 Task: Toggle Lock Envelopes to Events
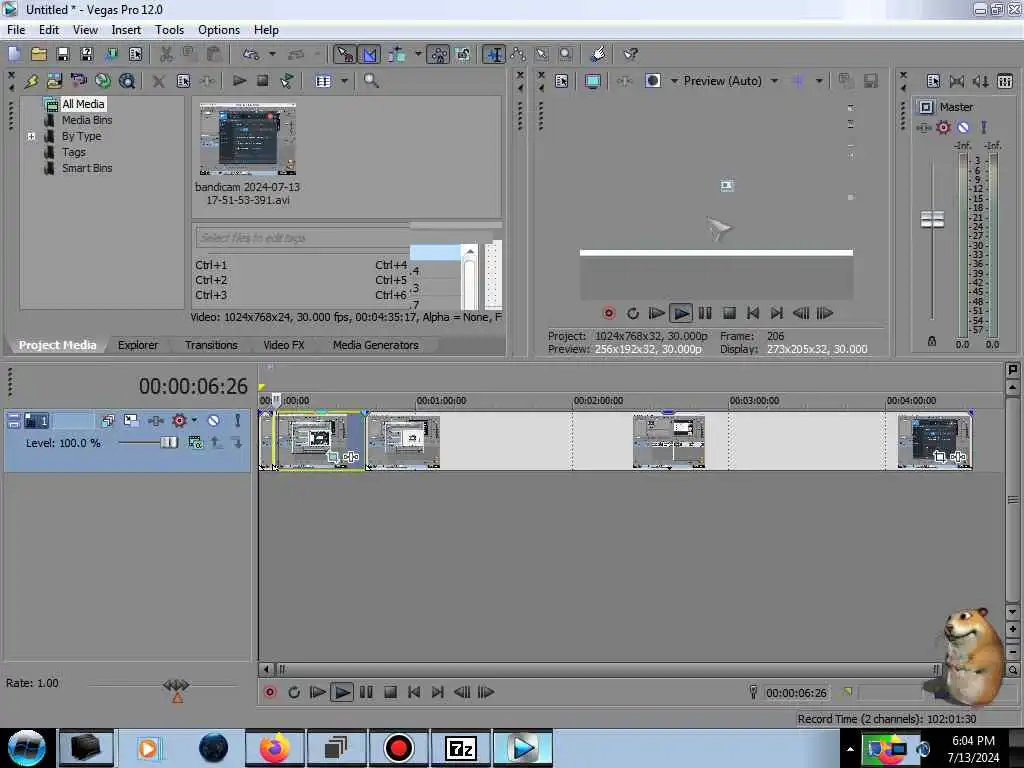coord(439,54)
